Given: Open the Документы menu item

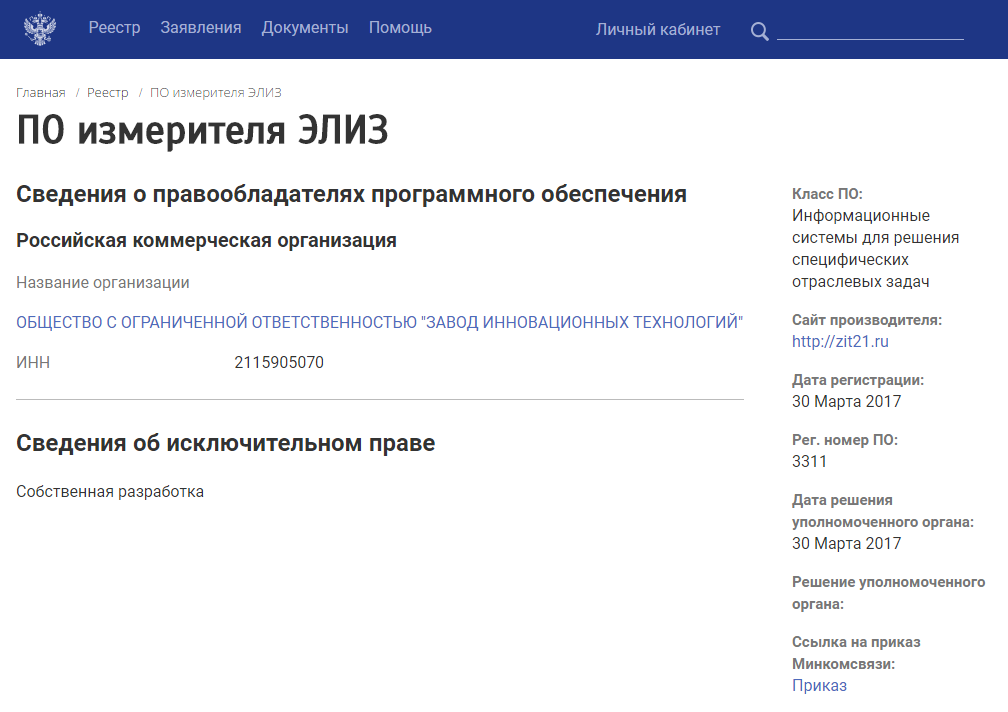Looking at the screenshot, I should [x=305, y=28].
